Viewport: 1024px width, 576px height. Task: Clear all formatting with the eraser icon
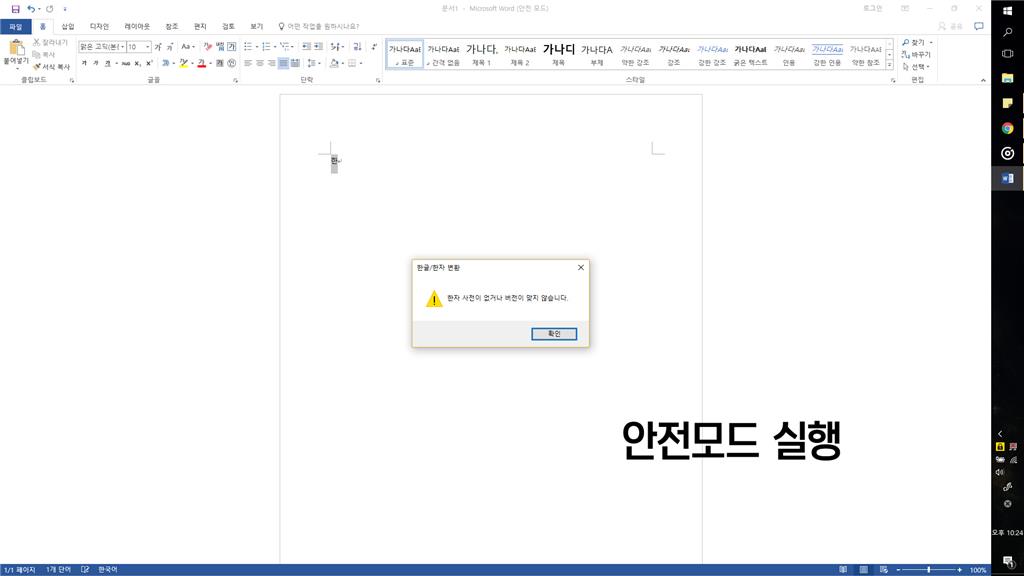(208, 47)
